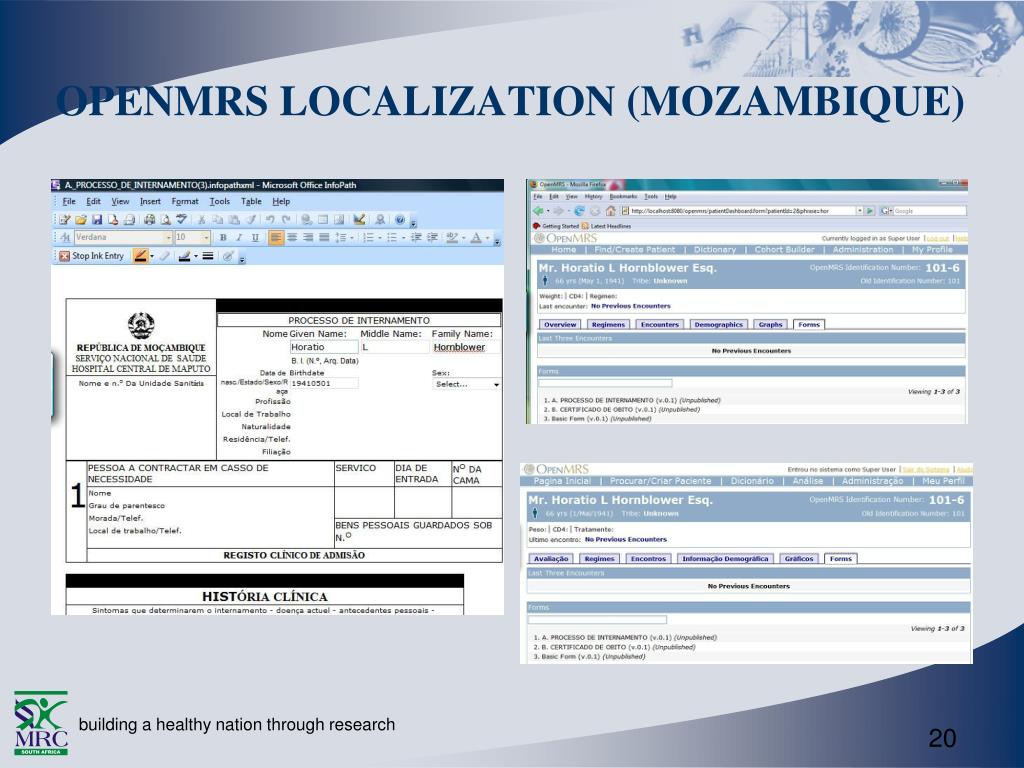Click the Increase Indent icon in InfoPath
The image size is (1024, 768).
pyautogui.click(x=432, y=238)
